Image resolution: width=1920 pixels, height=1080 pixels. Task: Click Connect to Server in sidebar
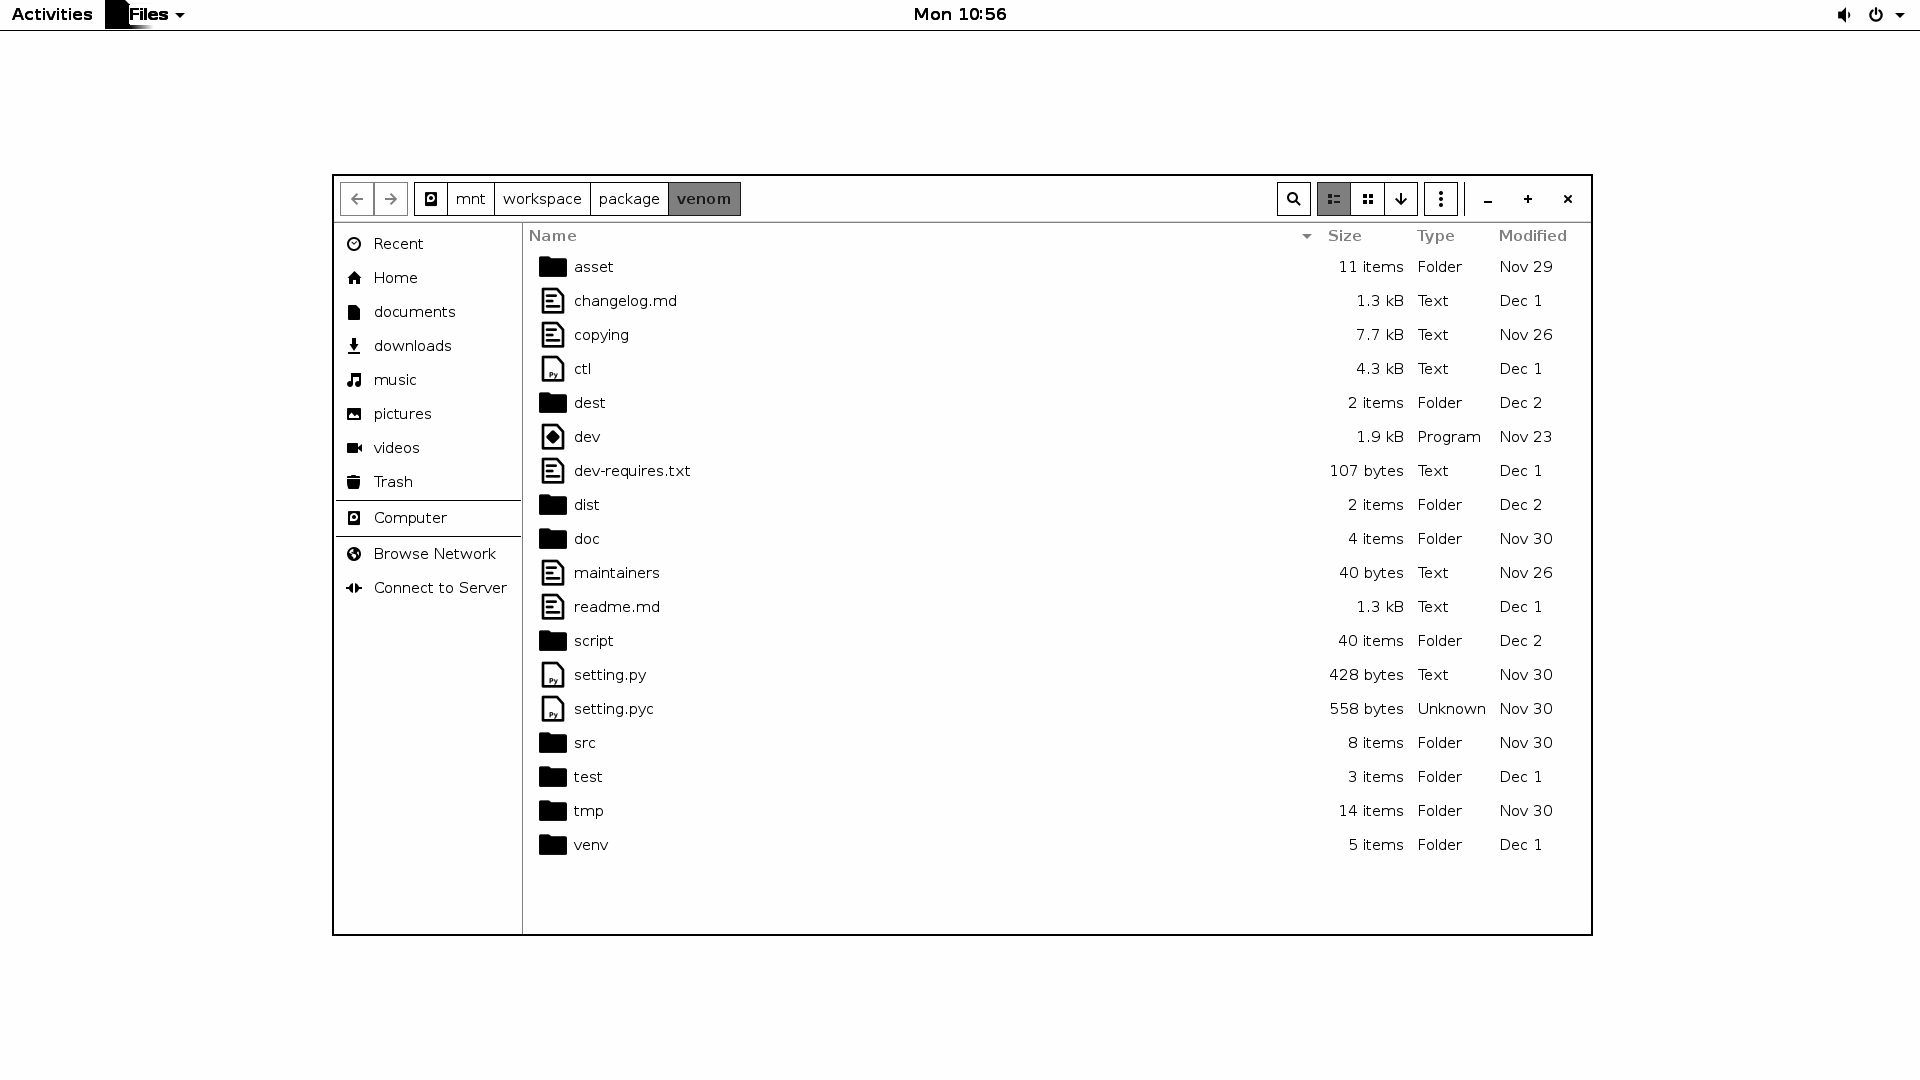(x=439, y=587)
